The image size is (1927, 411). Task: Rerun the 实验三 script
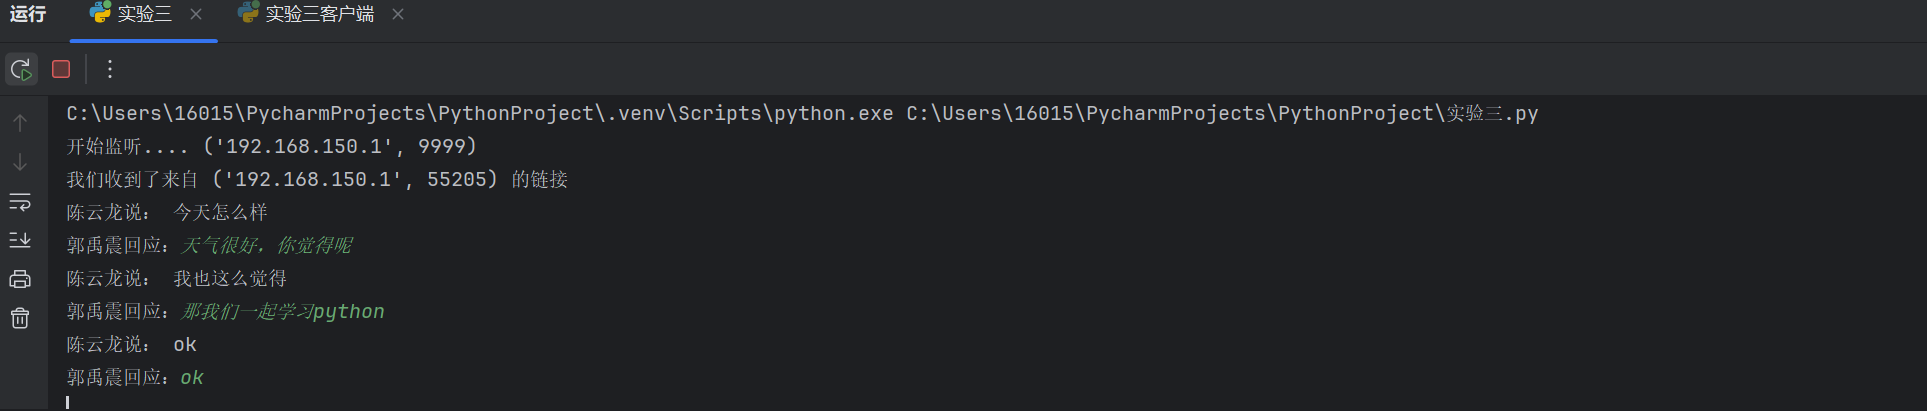(x=21, y=69)
